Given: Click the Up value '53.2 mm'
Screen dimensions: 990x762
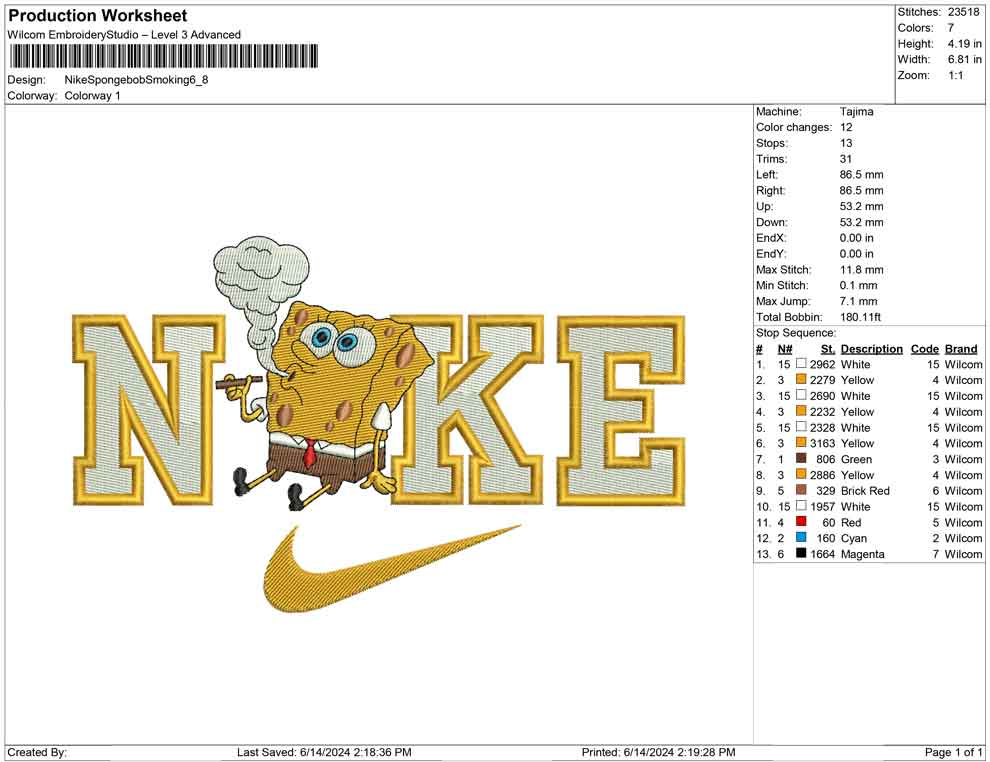Looking at the screenshot, I should [x=861, y=206].
